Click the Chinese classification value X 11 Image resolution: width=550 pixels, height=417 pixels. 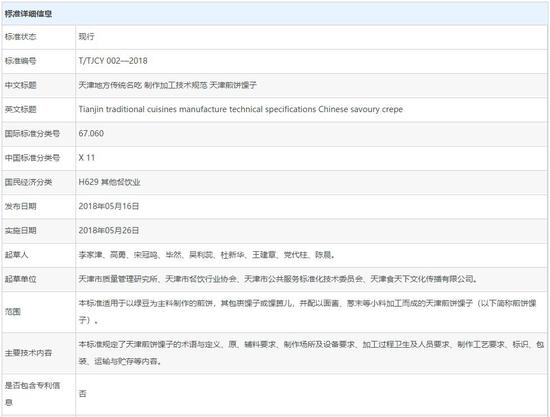click(x=87, y=158)
